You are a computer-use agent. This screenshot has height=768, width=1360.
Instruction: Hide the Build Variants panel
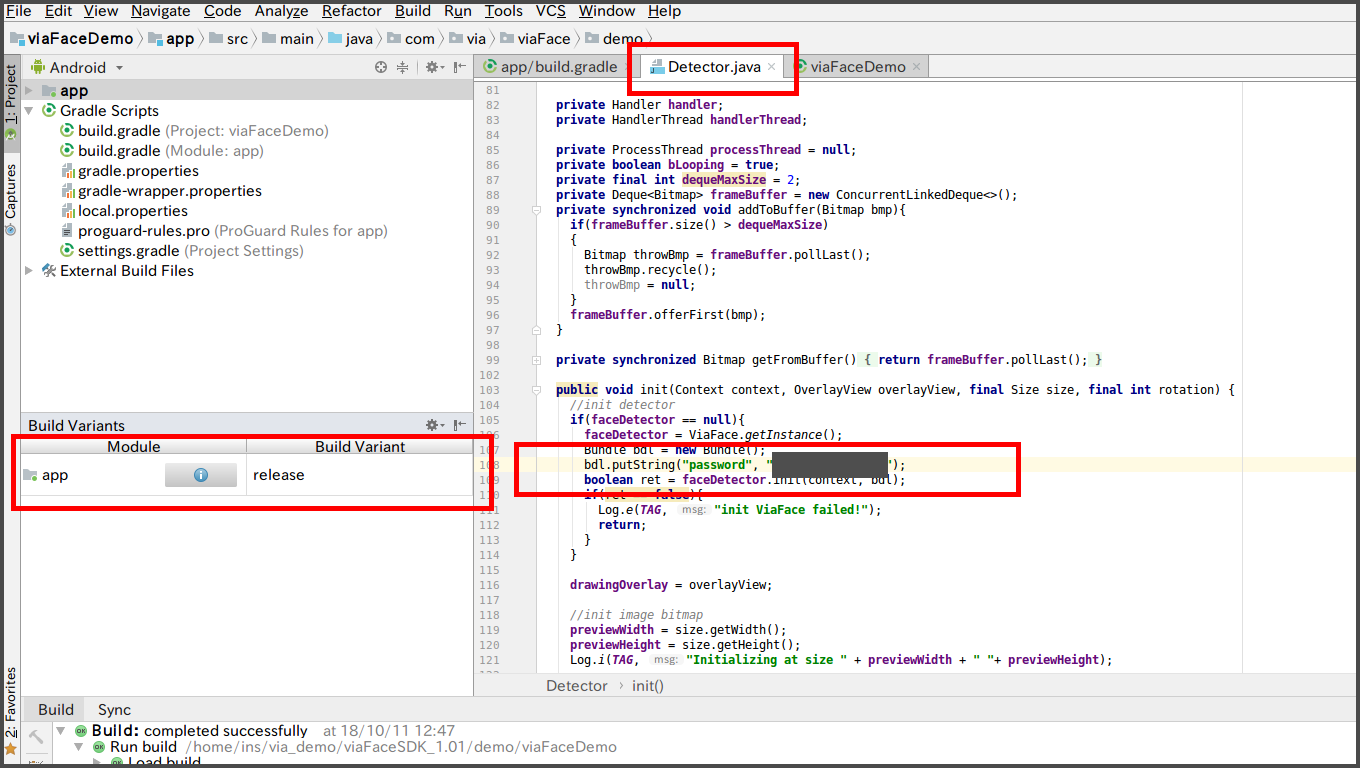[459, 425]
